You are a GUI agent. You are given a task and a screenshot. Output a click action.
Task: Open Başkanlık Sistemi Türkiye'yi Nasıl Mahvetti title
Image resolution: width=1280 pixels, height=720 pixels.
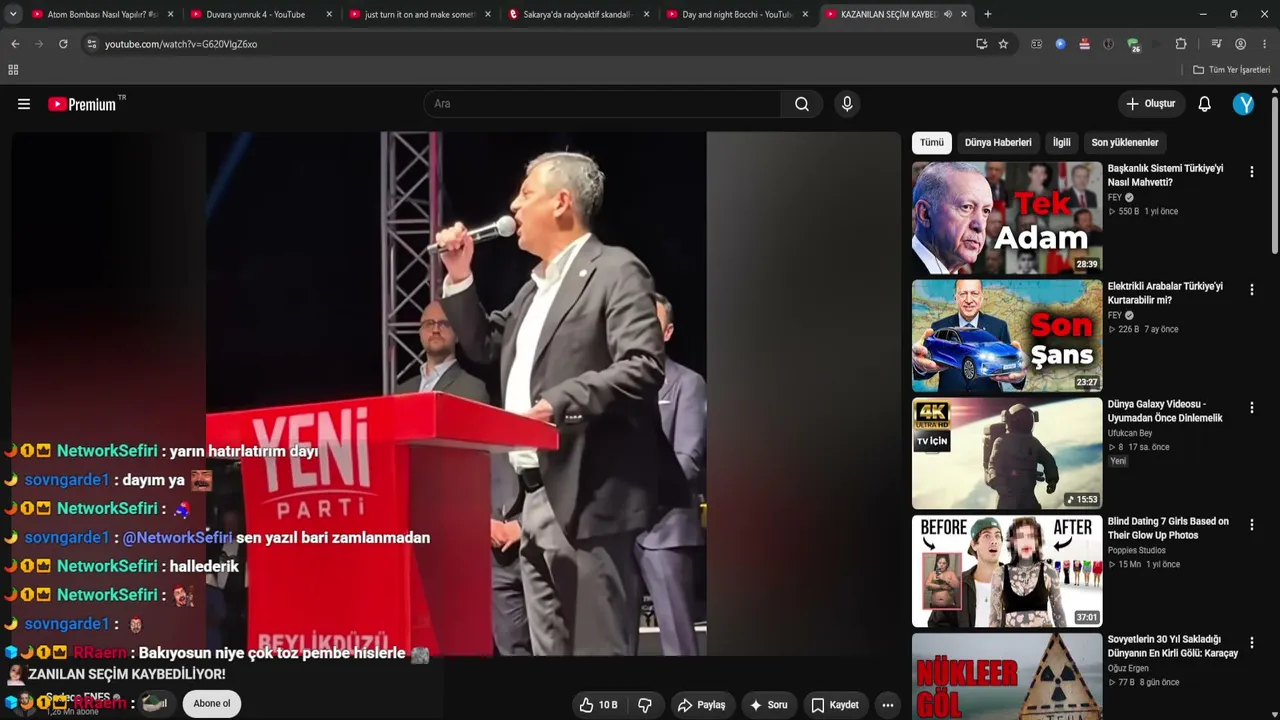tap(1166, 175)
